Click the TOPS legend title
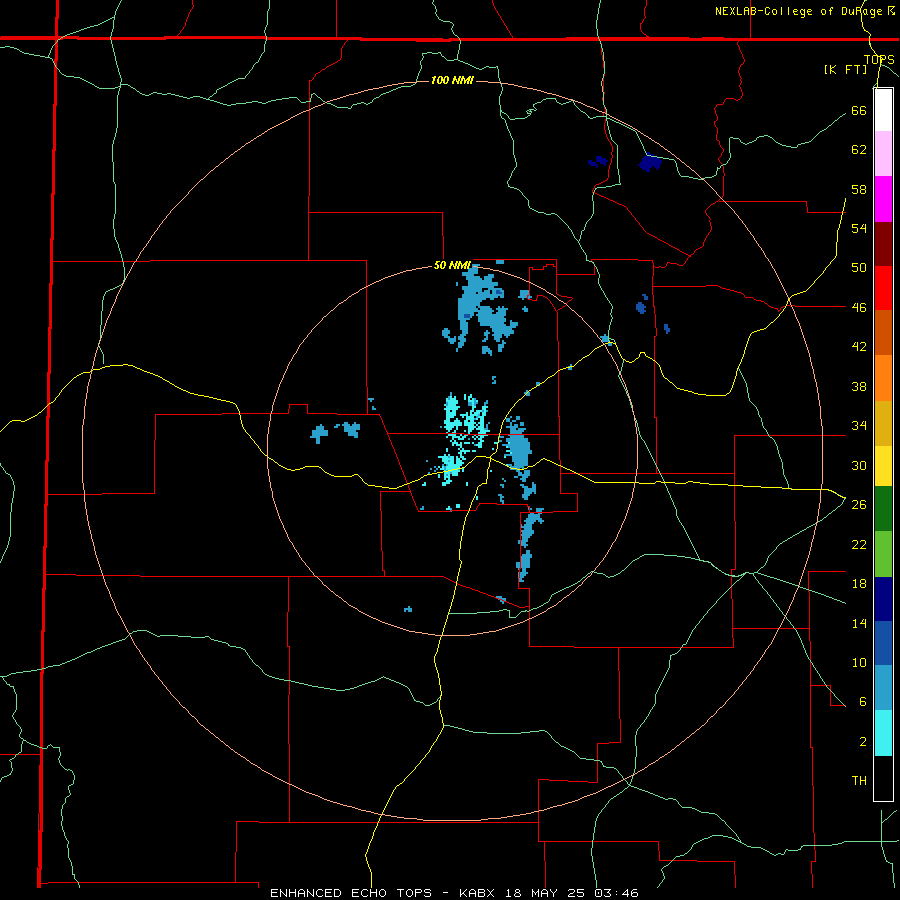 [x=879, y=59]
